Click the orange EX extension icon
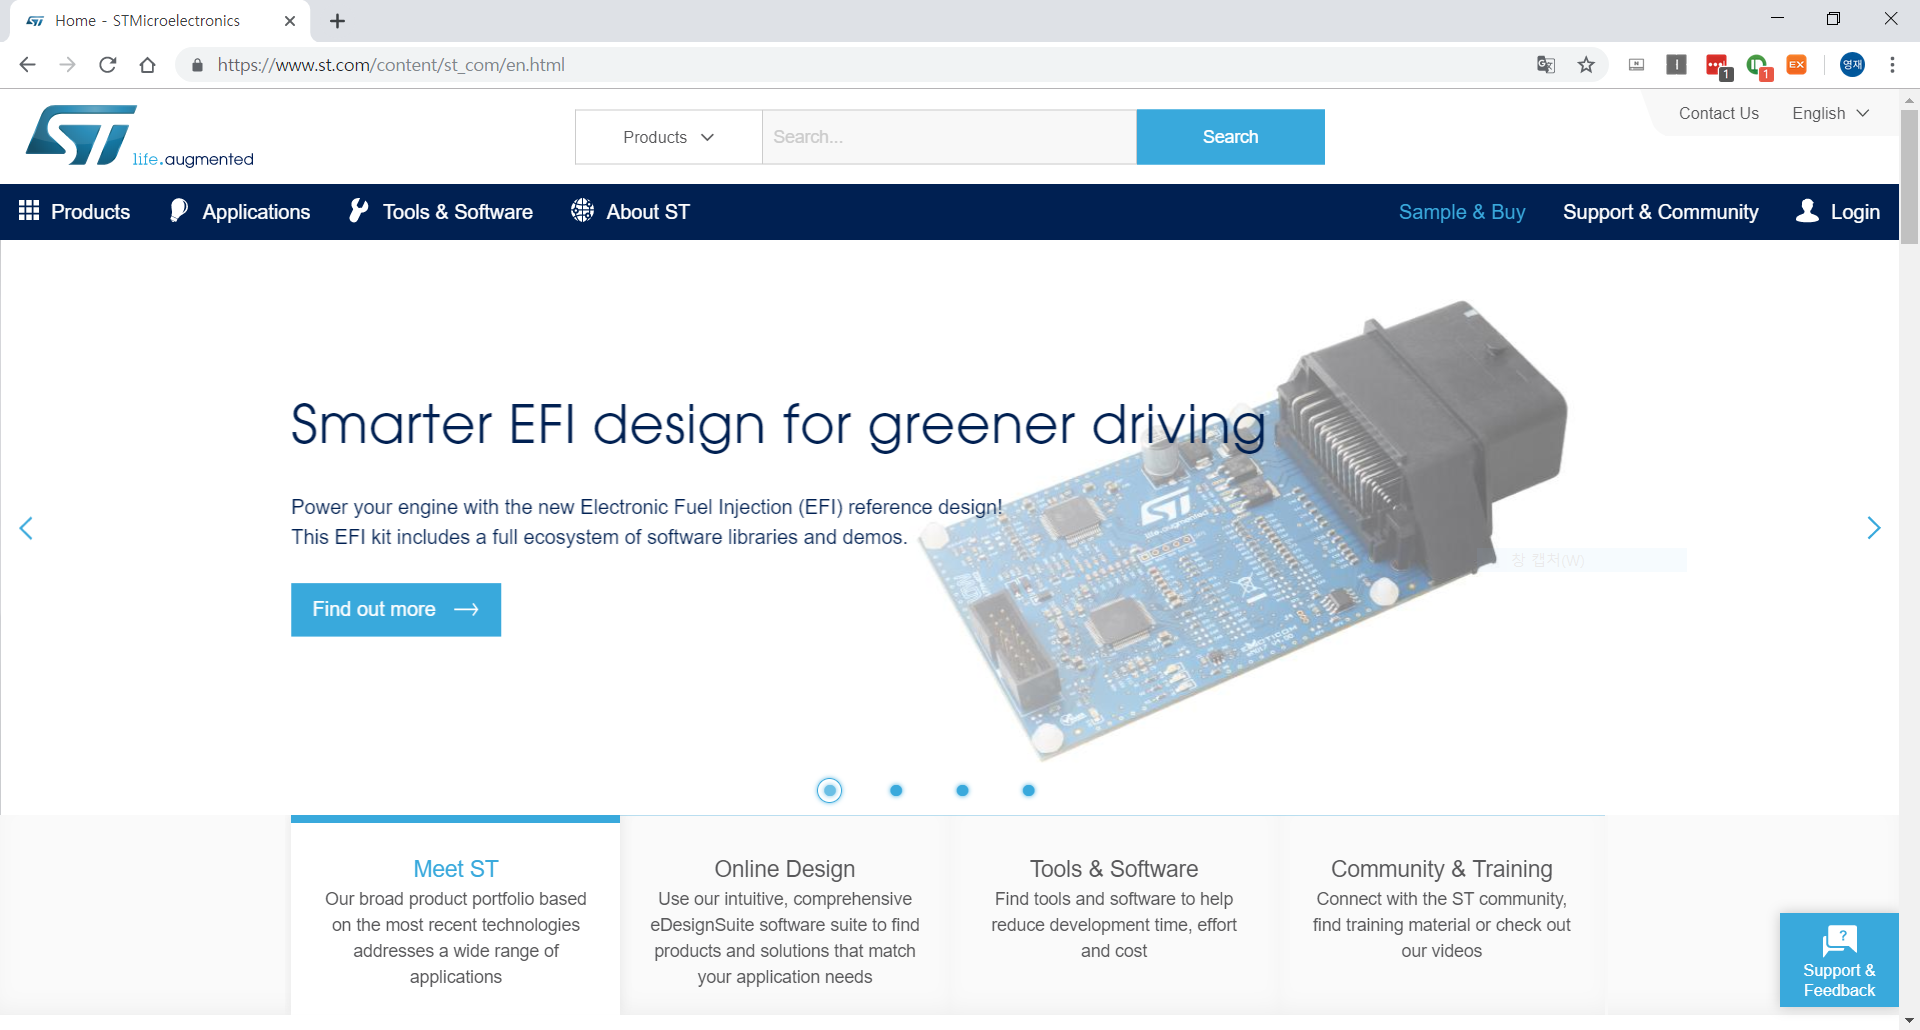This screenshot has width=1920, height=1030. [1796, 65]
